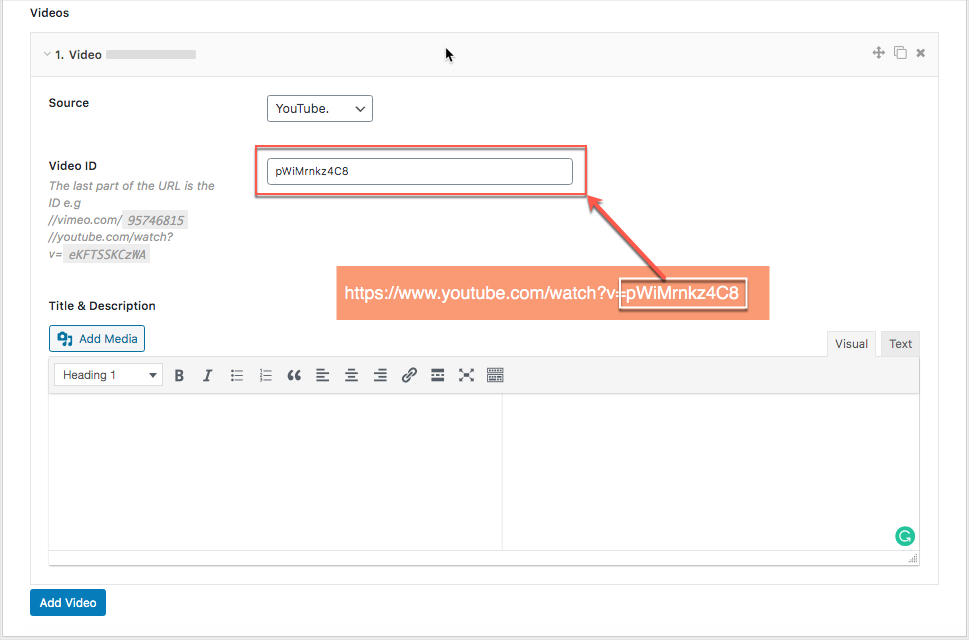The height and width of the screenshot is (640, 969).
Task: Toggle bold formatting
Action: [x=179, y=375]
